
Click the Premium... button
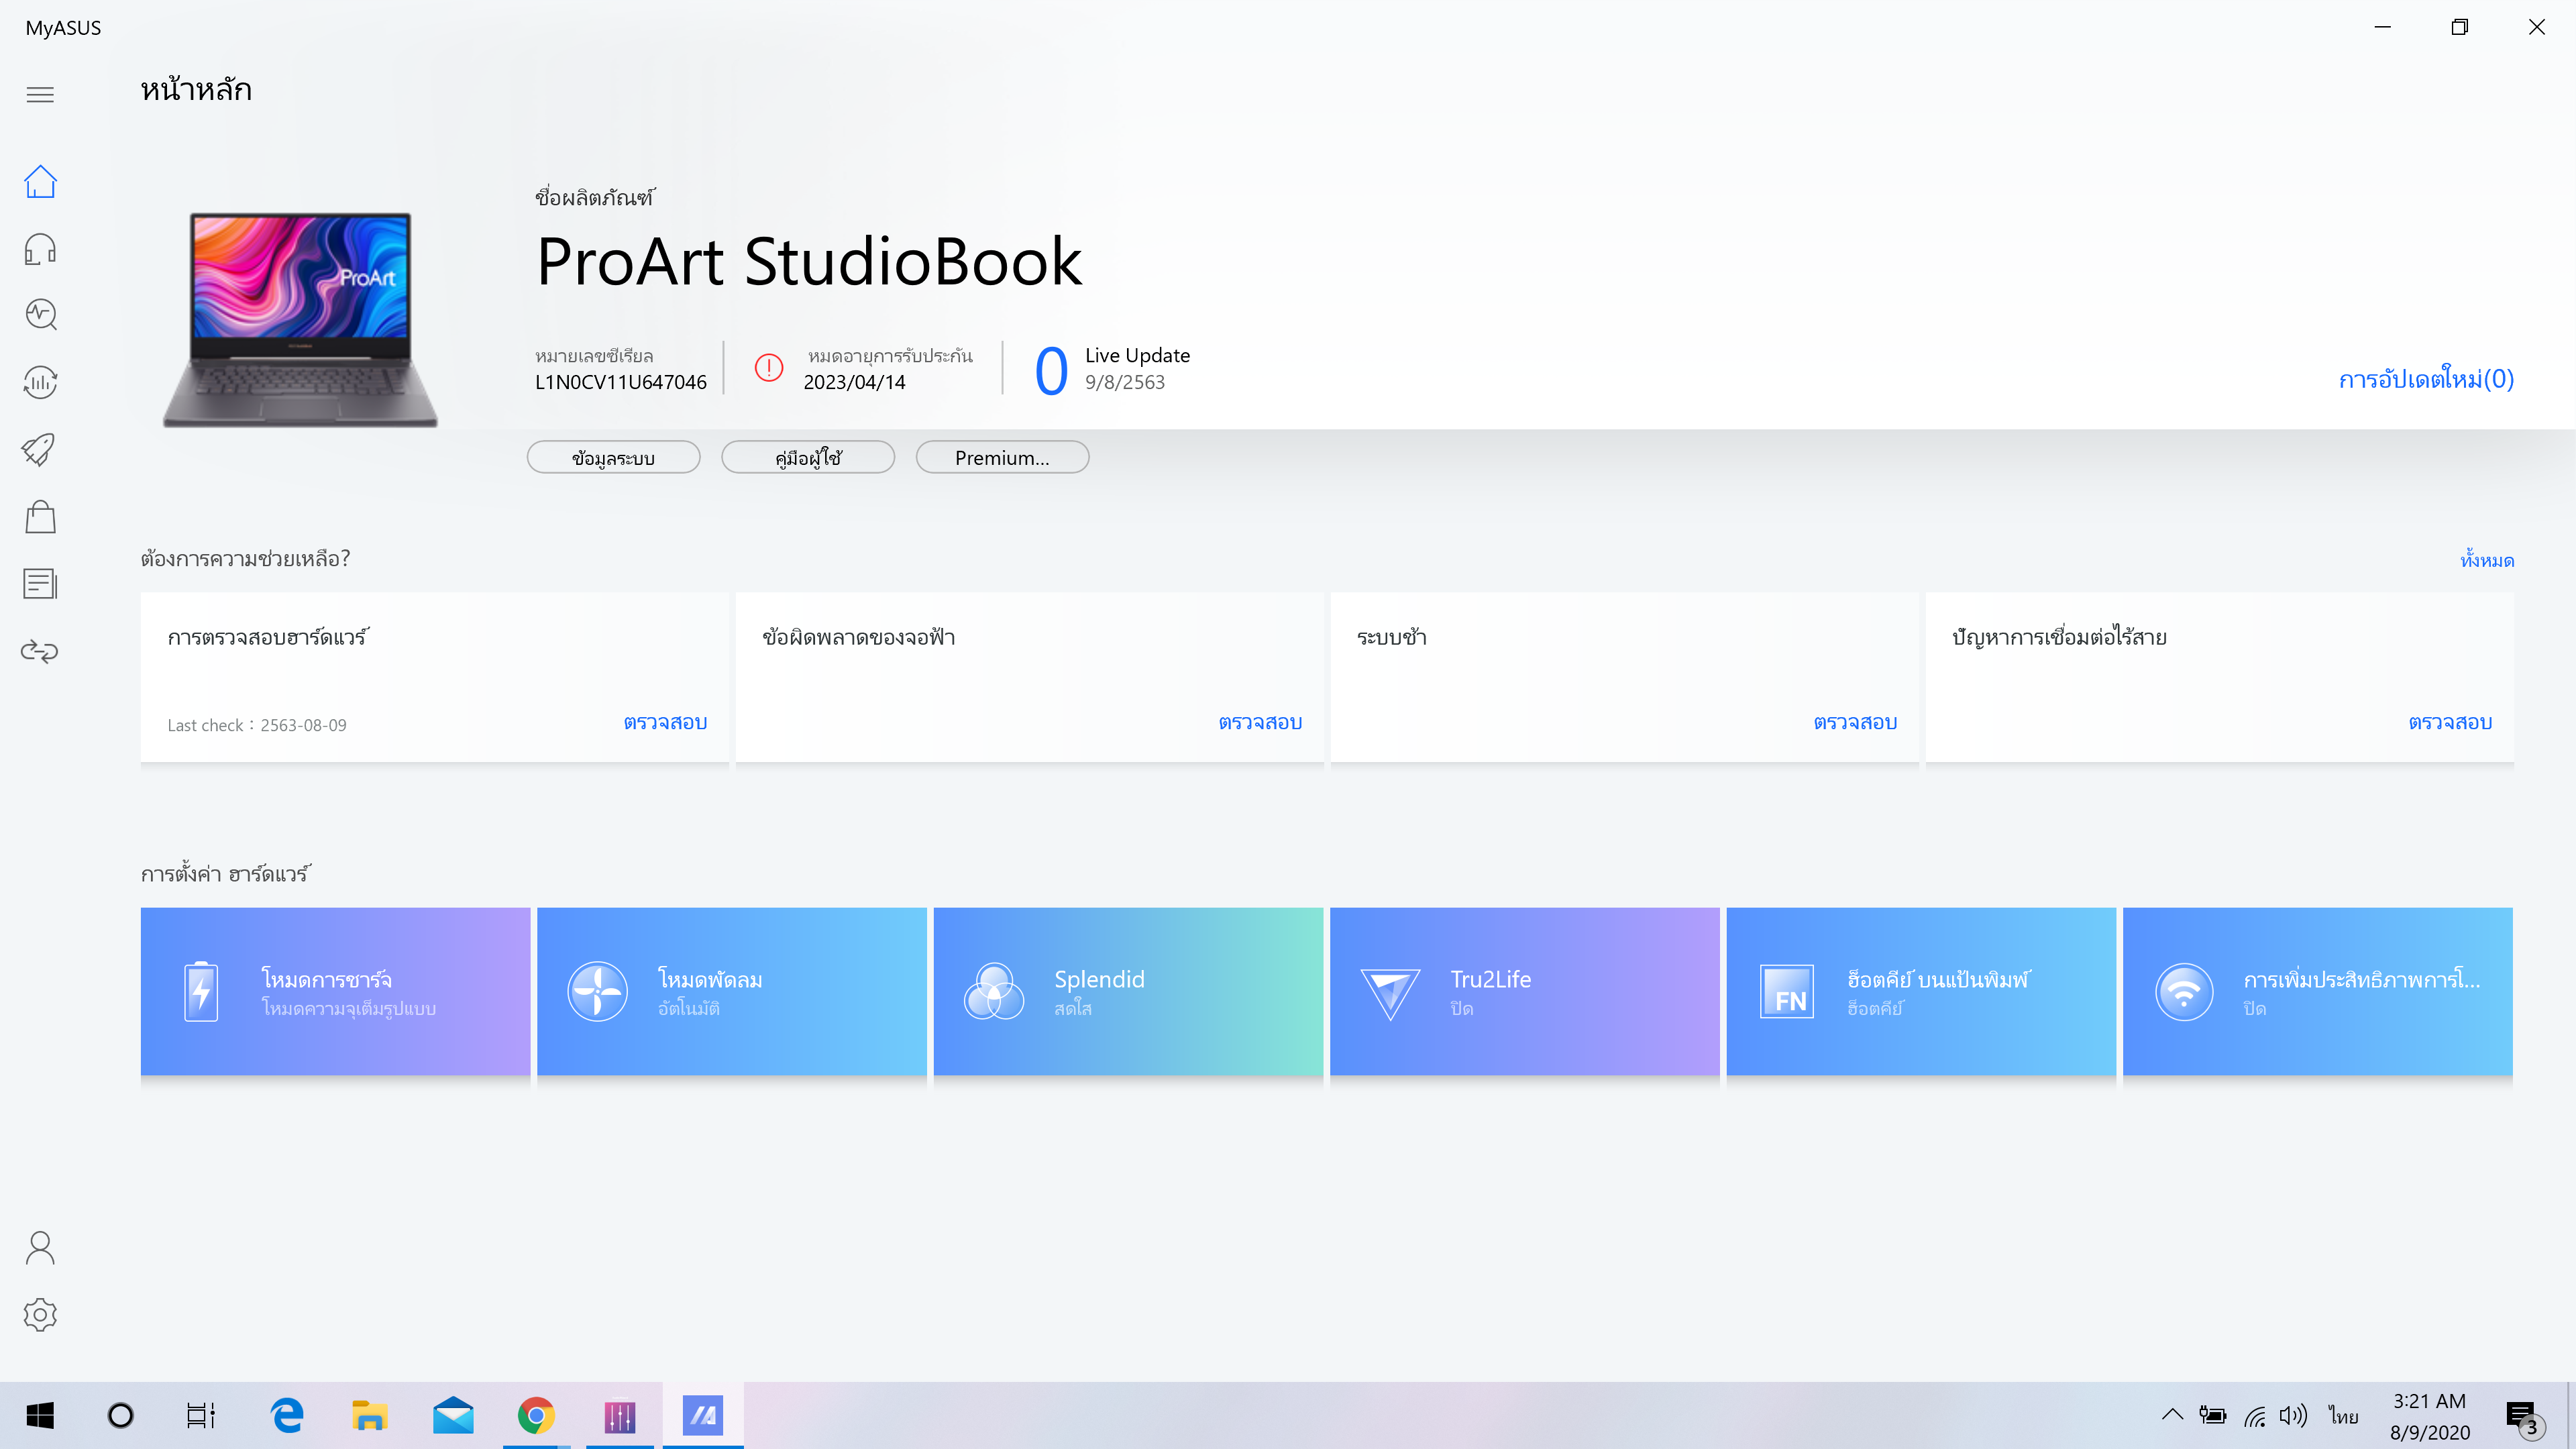pos(1002,457)
